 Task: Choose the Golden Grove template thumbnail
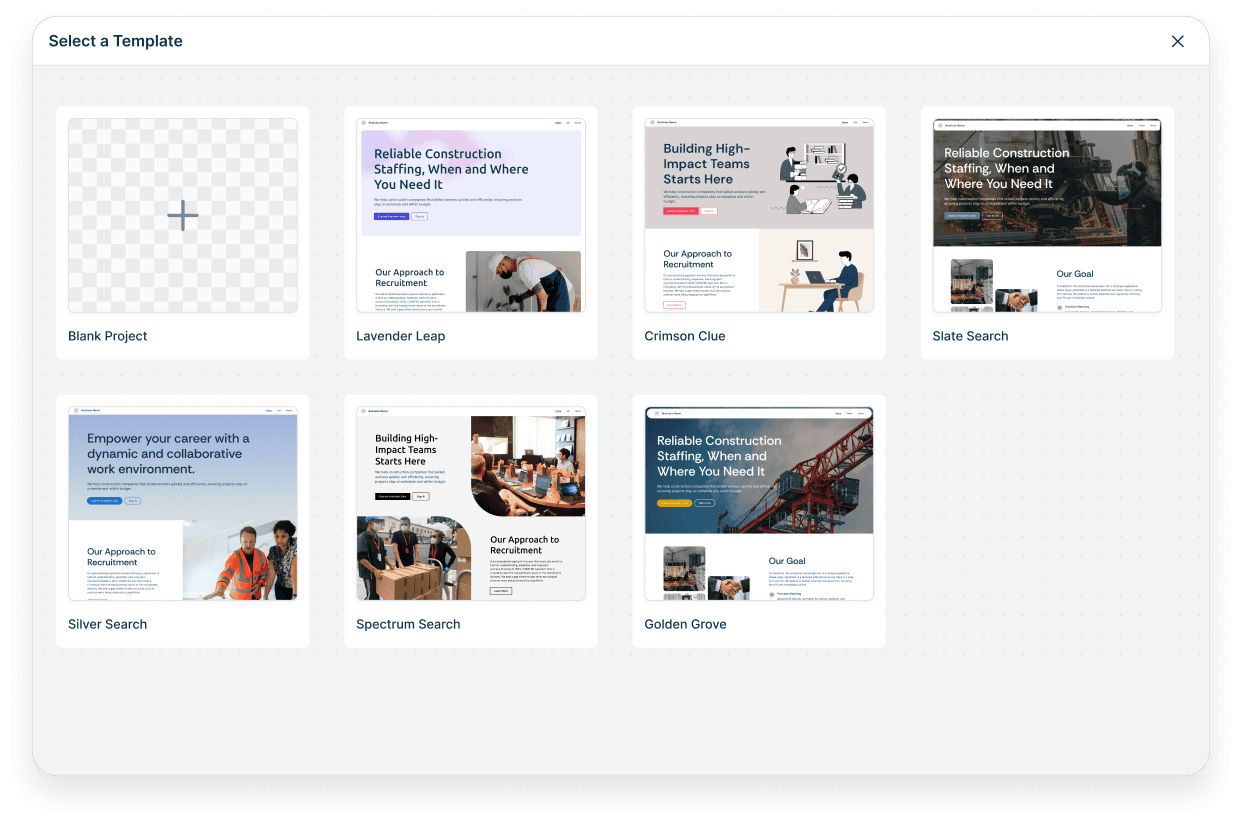[x=759, y=503]
